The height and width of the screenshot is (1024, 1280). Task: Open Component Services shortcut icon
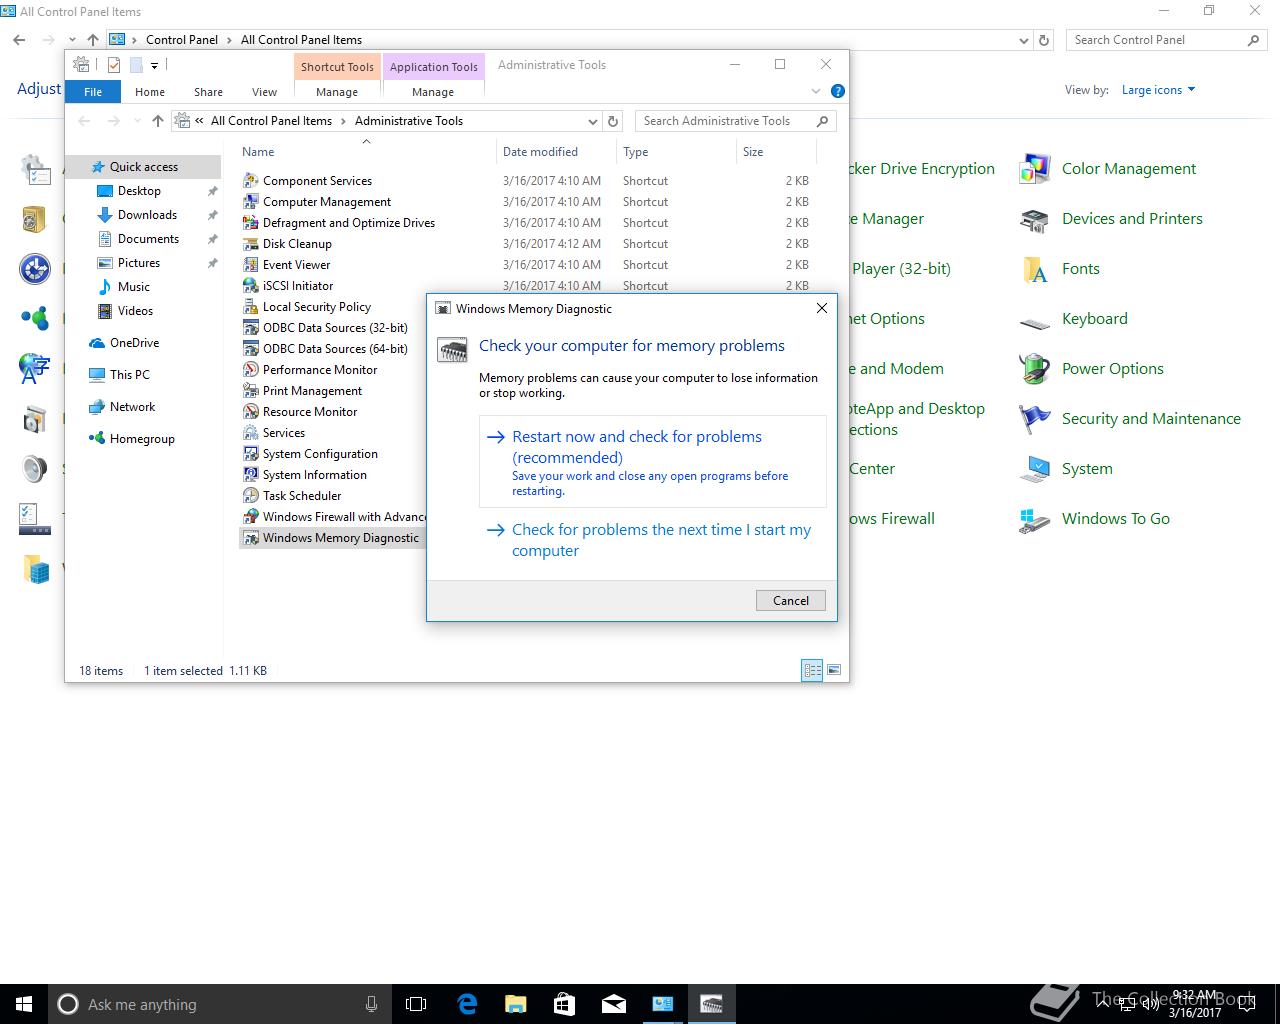(x=251, y=181)
